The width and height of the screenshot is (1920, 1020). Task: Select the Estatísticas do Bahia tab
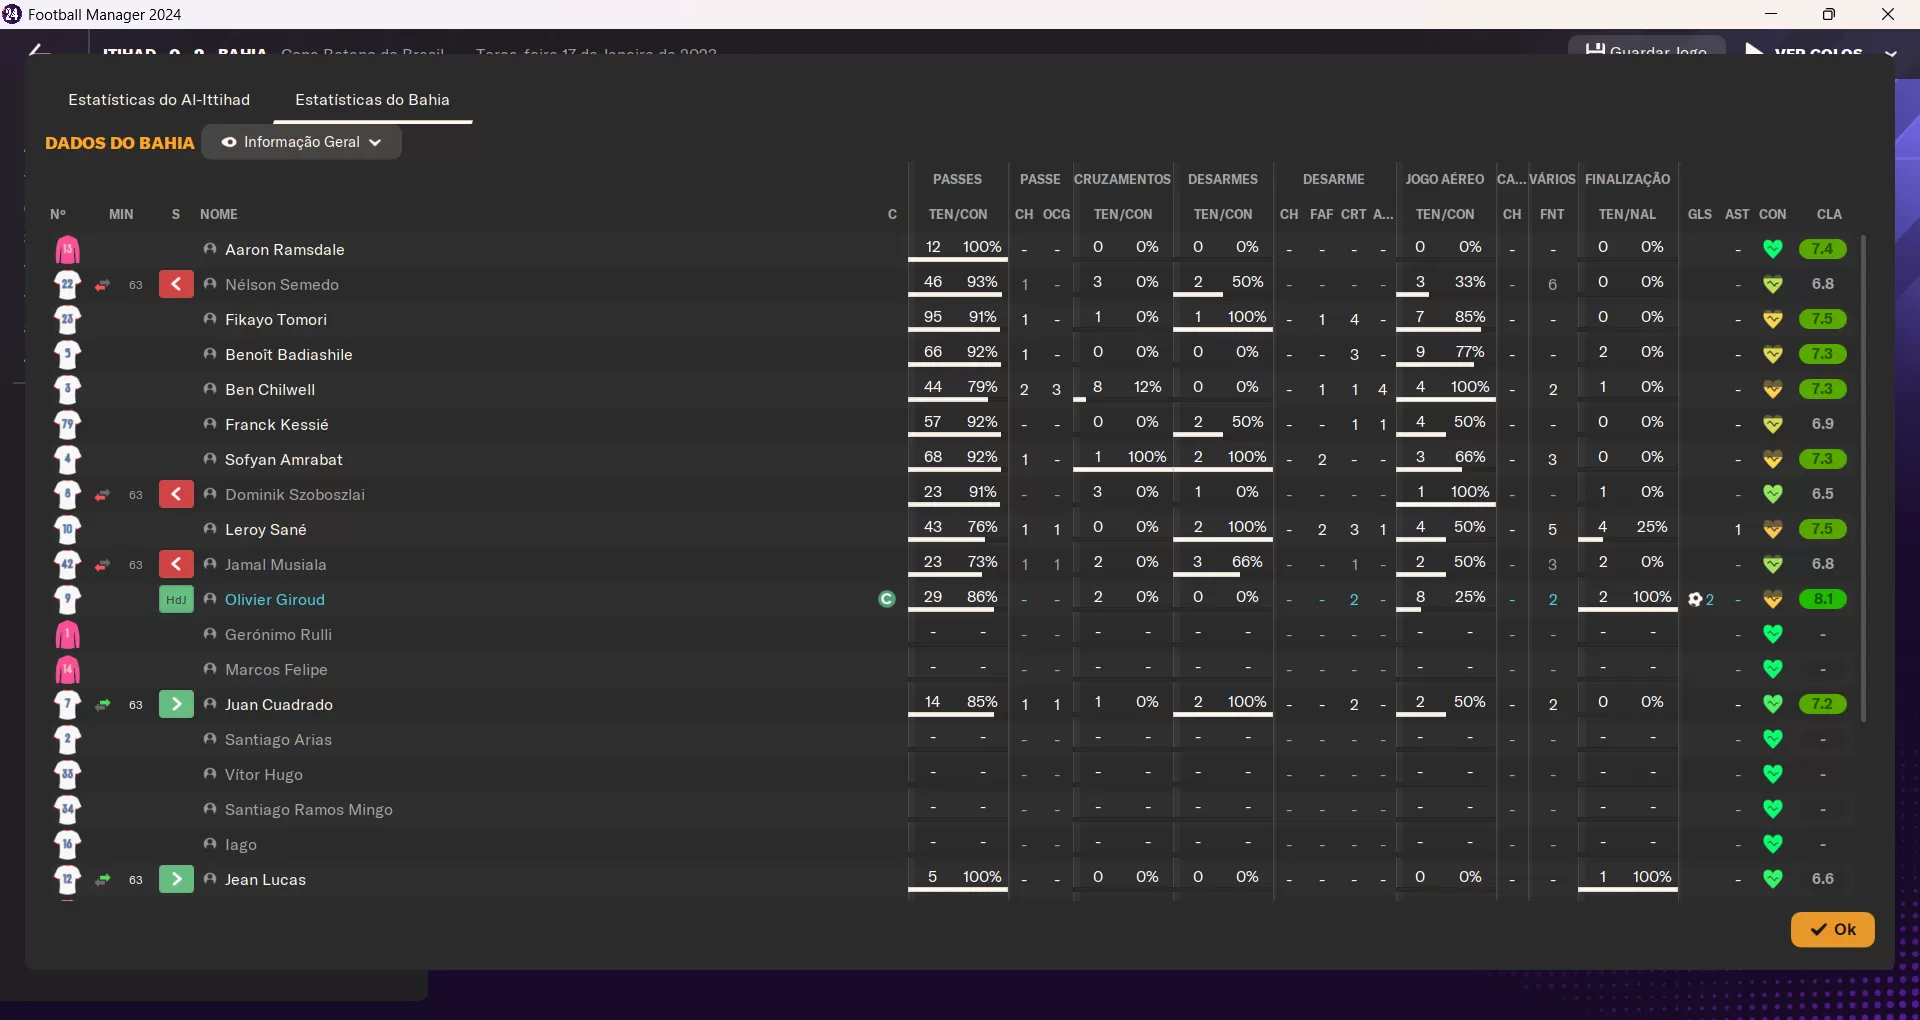pyautogui.click(x=372, y=100)
